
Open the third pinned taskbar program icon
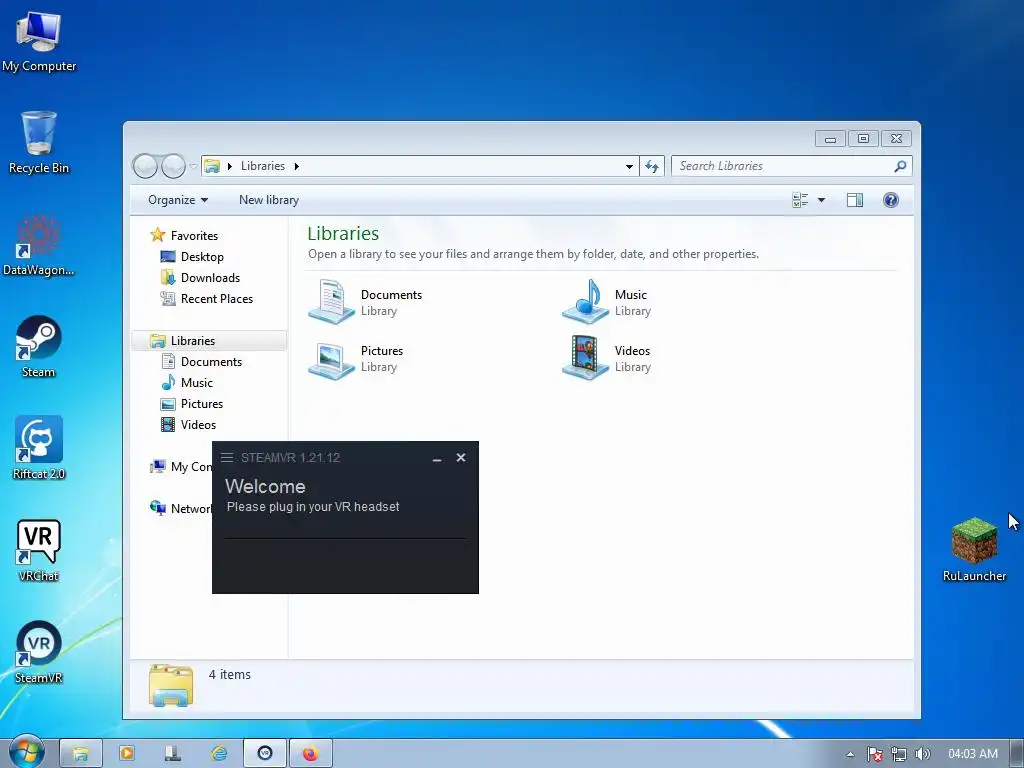point(172,754)
